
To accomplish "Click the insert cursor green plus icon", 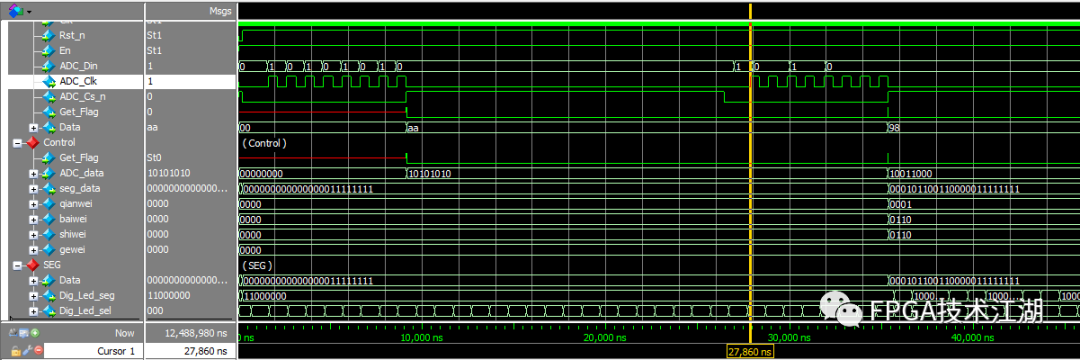I will [34, 332].
